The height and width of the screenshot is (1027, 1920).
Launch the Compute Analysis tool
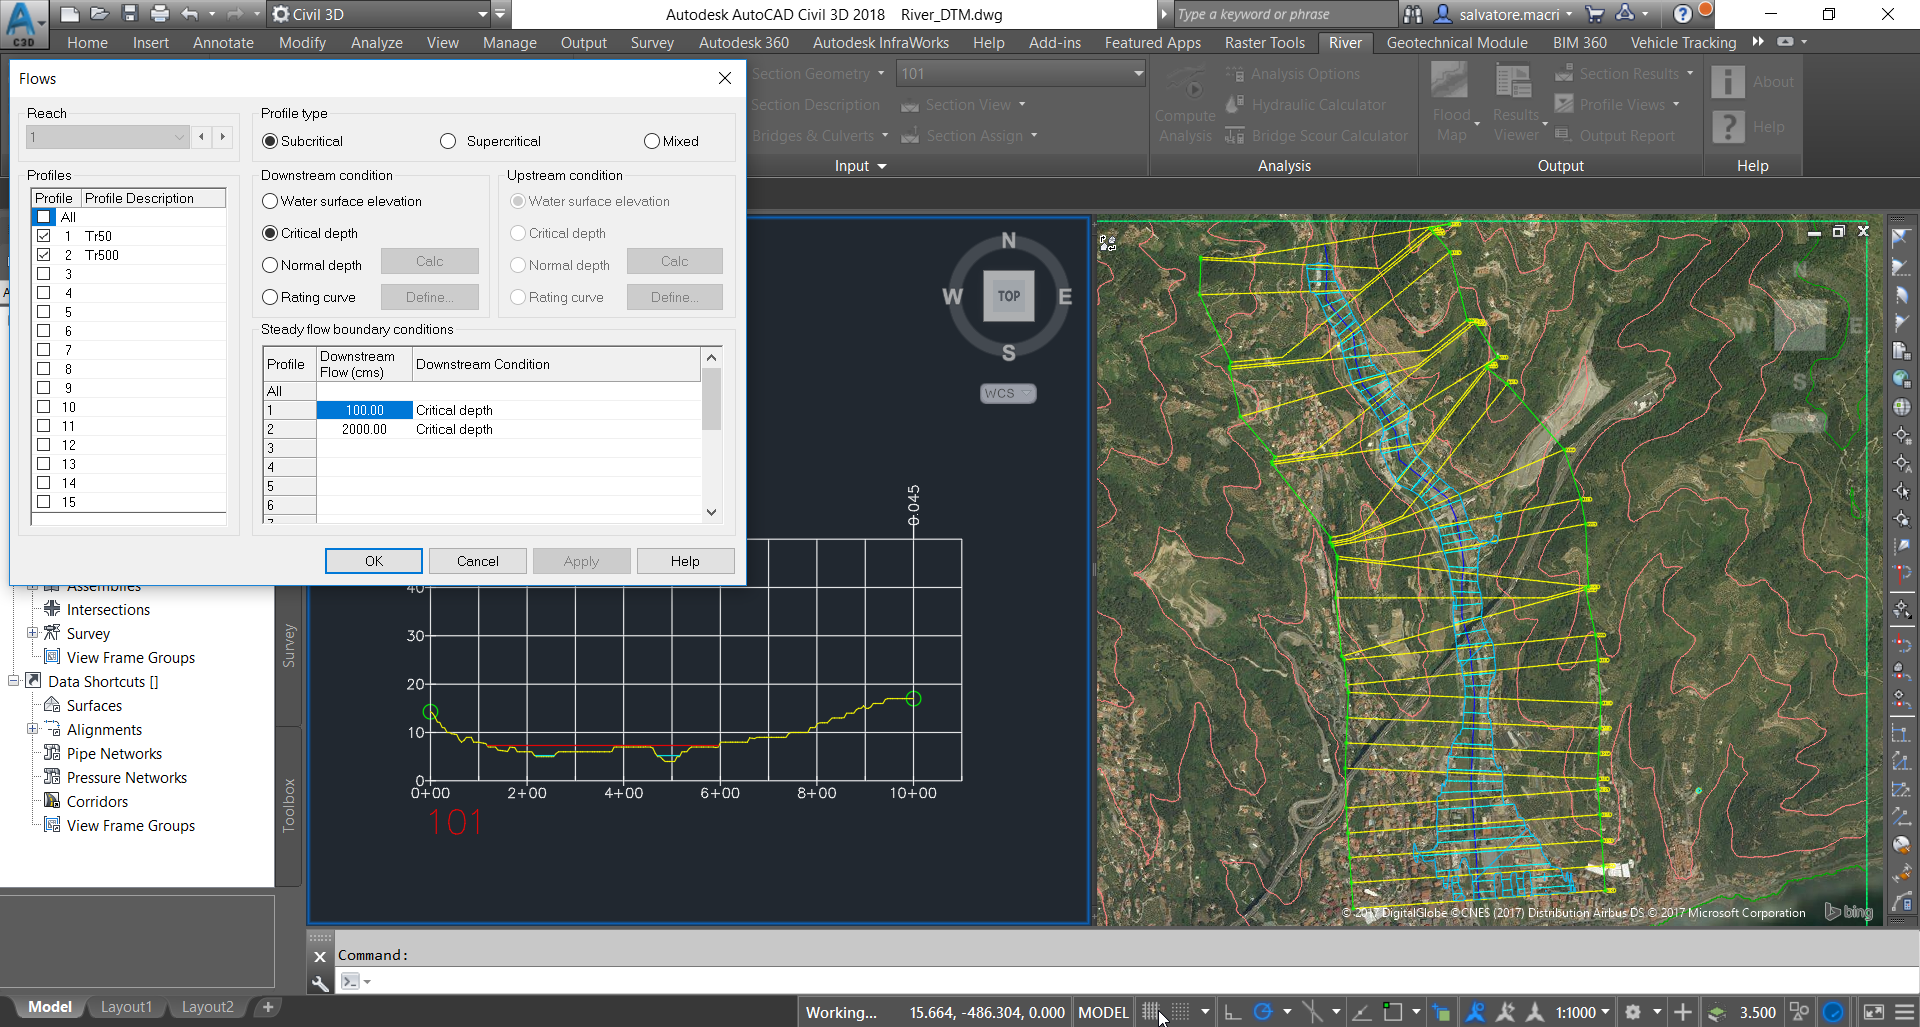[x=1184, y=104]
